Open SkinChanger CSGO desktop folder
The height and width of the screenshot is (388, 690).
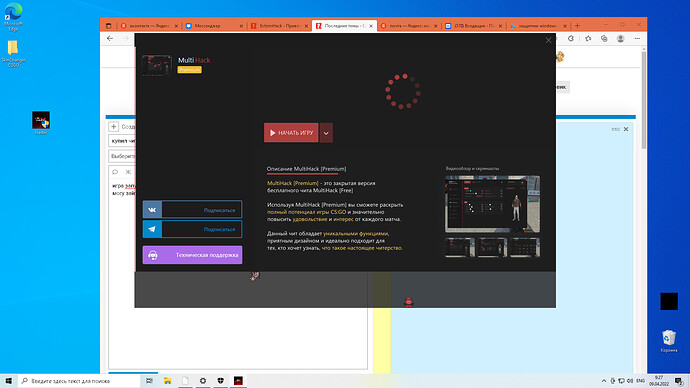click(13, 54)
